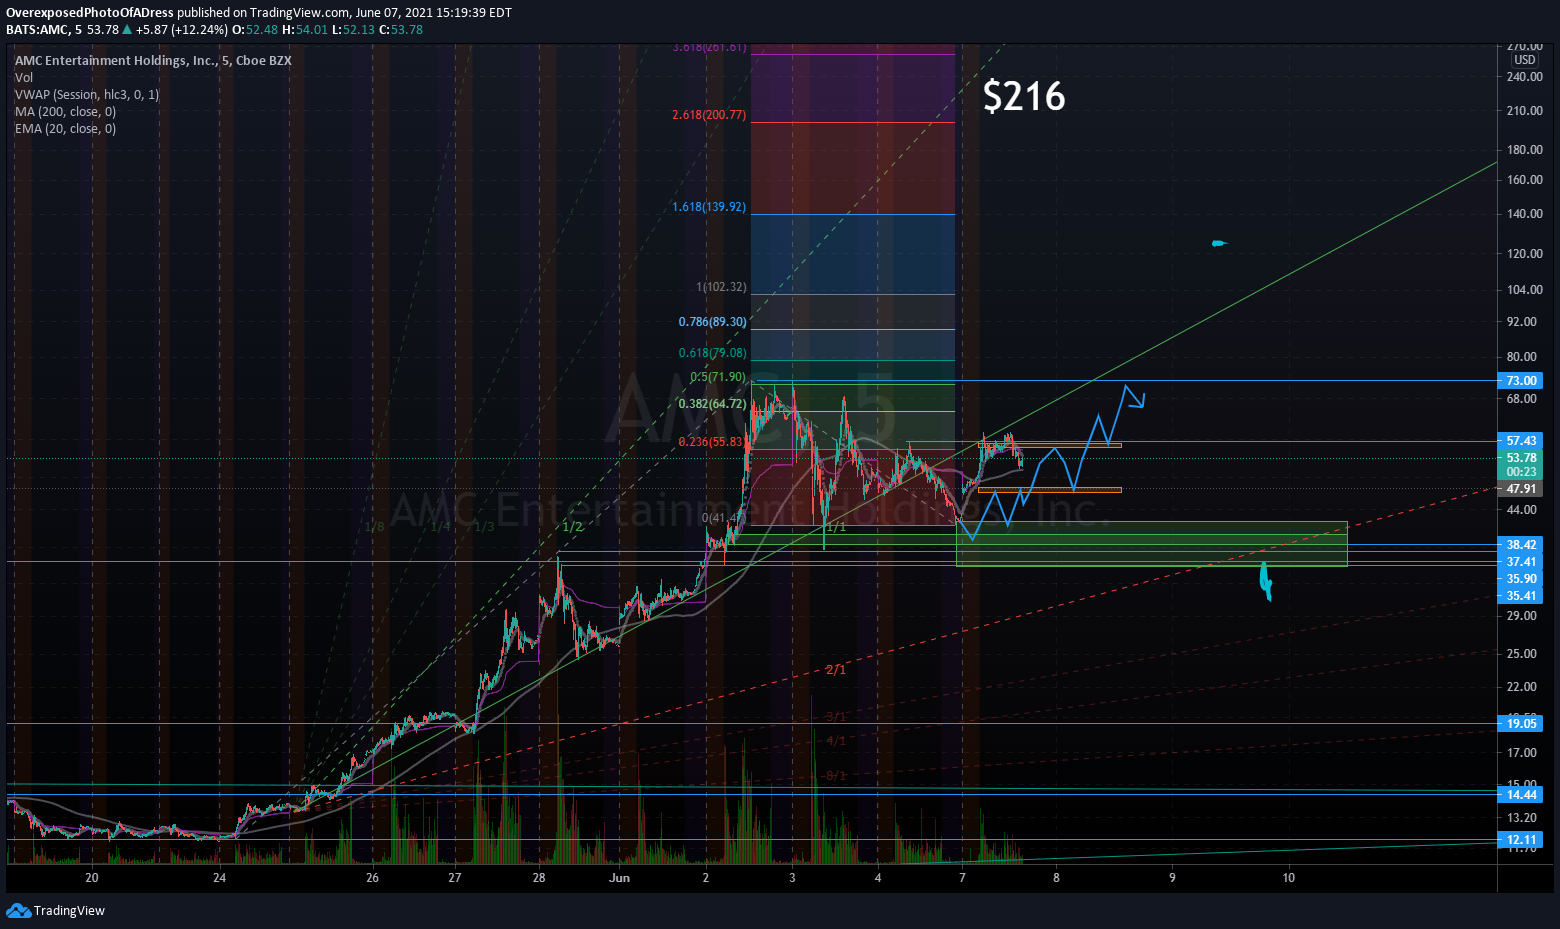Click the $216 price target text
The height and width of the screenshot is (929, 1560).
[1024, 96]
